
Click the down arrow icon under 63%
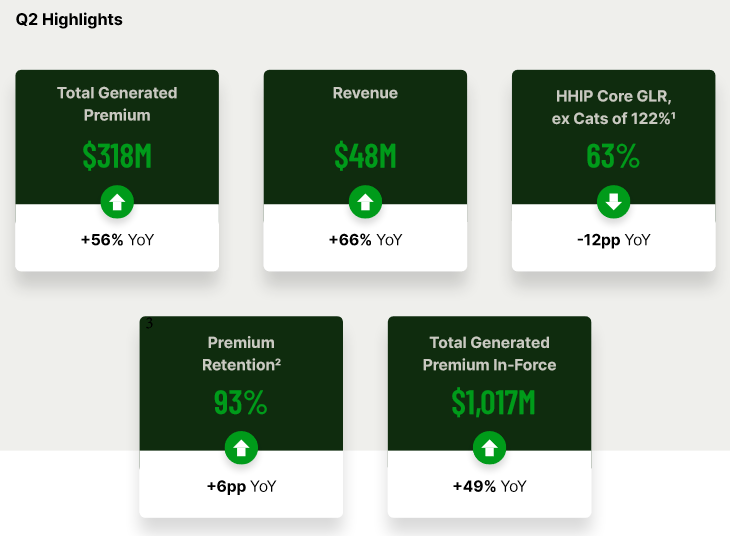tap(614, 202)
